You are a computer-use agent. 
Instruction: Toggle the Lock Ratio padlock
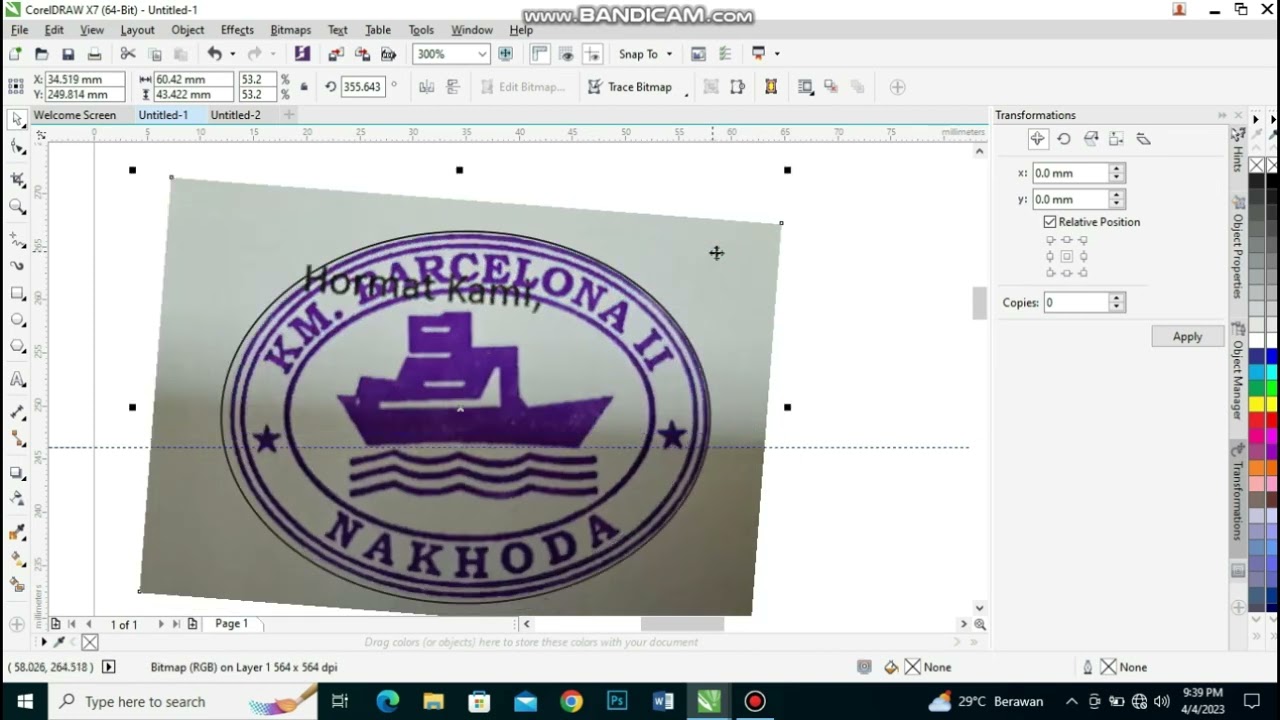click(304, 87)
